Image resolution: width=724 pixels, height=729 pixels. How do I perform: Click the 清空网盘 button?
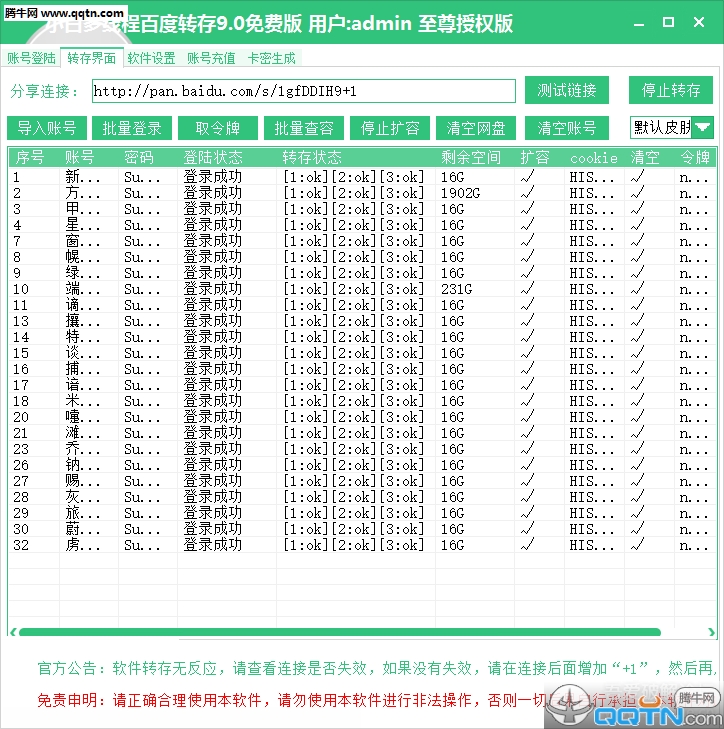(476, 128)
